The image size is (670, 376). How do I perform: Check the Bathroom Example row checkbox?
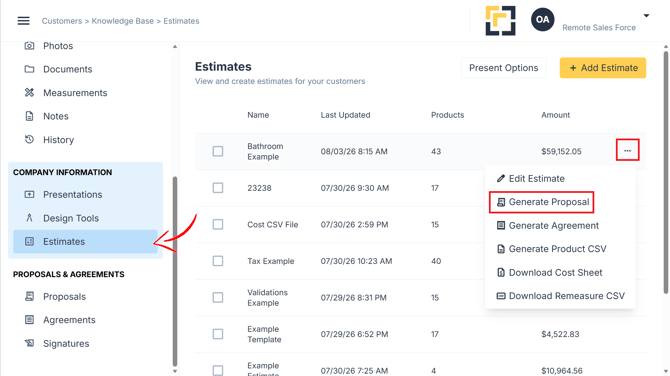click(218, 151)
